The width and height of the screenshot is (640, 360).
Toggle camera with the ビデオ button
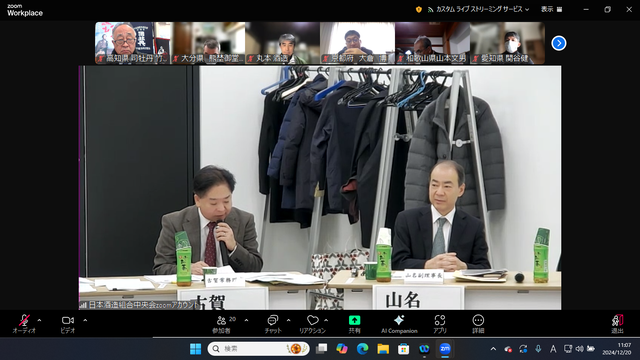coord(68,324)
